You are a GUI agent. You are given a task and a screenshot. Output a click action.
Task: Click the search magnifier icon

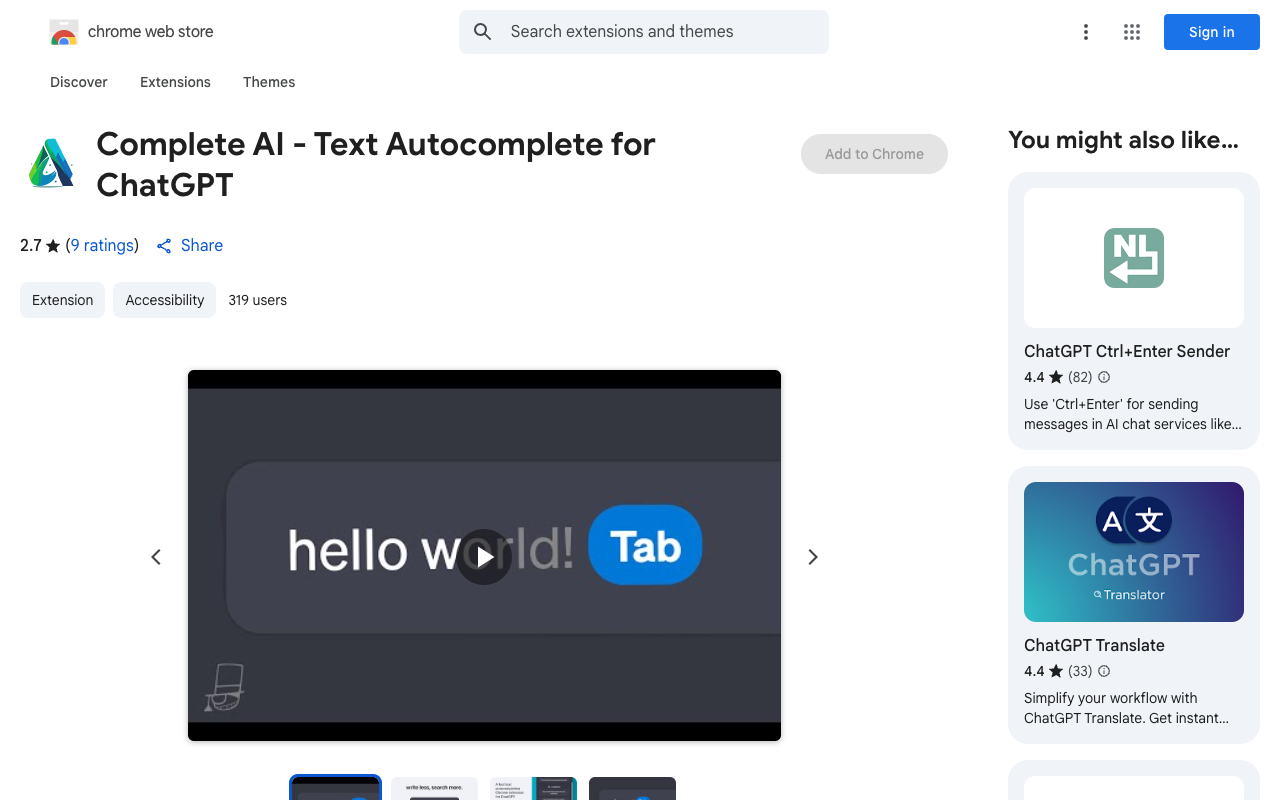483,32
